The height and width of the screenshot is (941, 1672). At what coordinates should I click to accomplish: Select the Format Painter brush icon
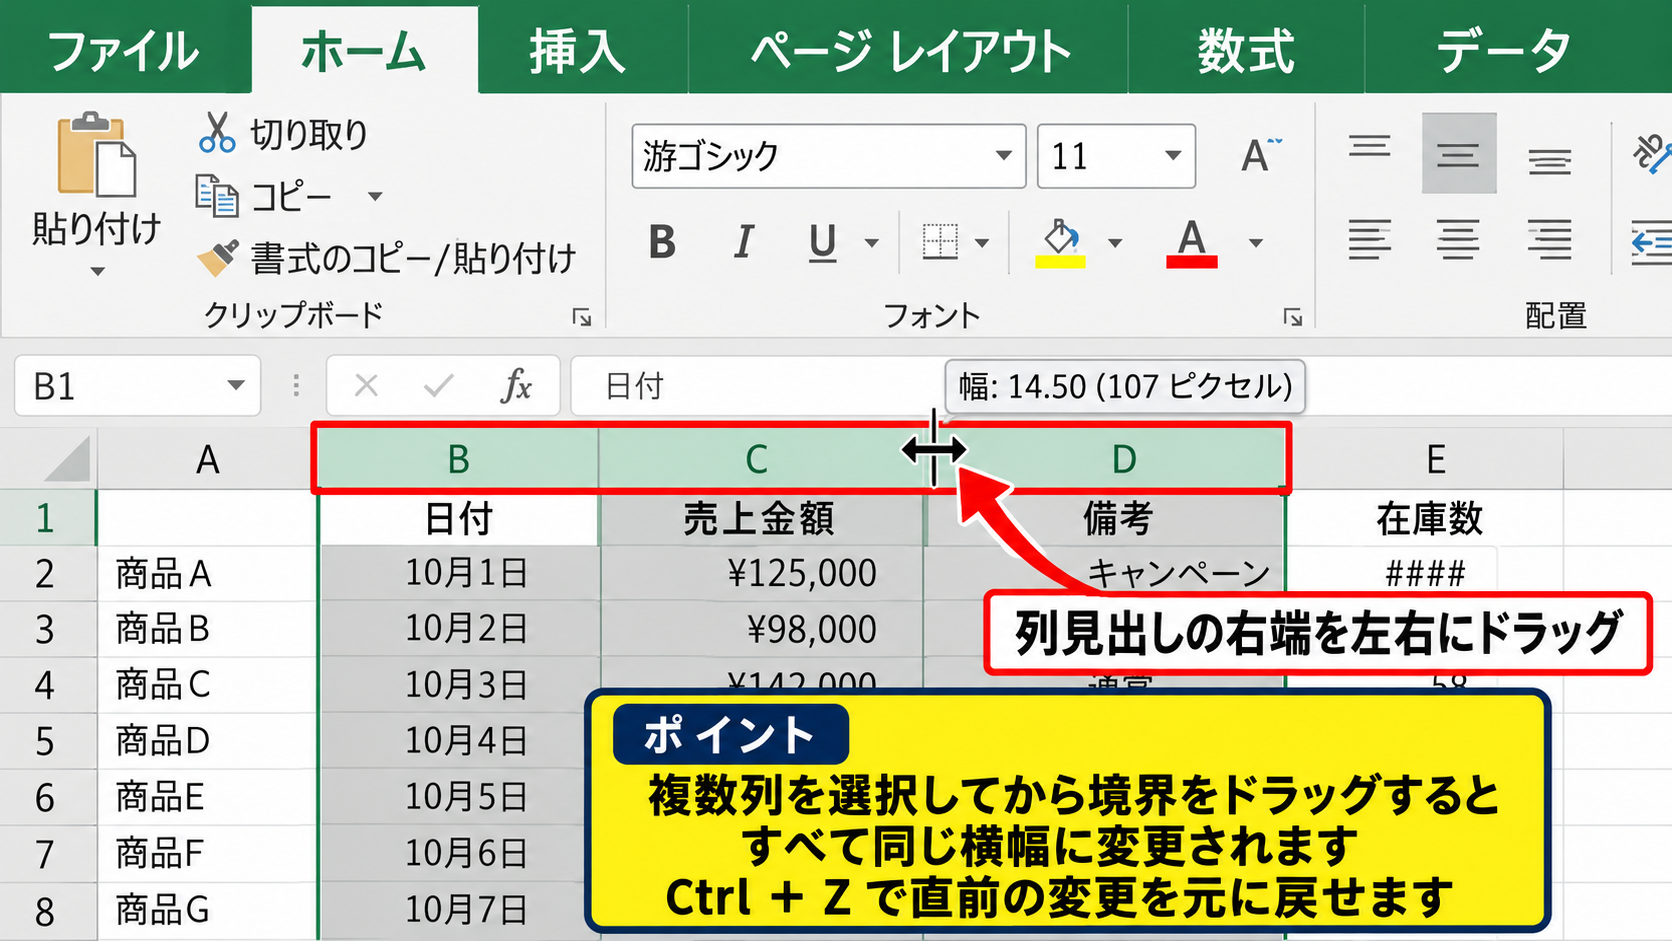pyautogui.click(x=217, y=257)
